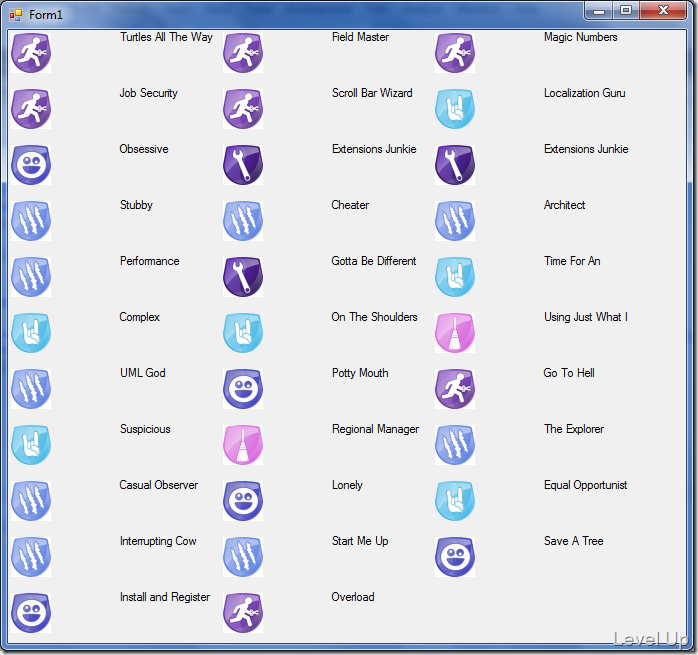698x655 pixels.
Task: Click the "Go To Hell" label
Action: [x=569, y=373]
